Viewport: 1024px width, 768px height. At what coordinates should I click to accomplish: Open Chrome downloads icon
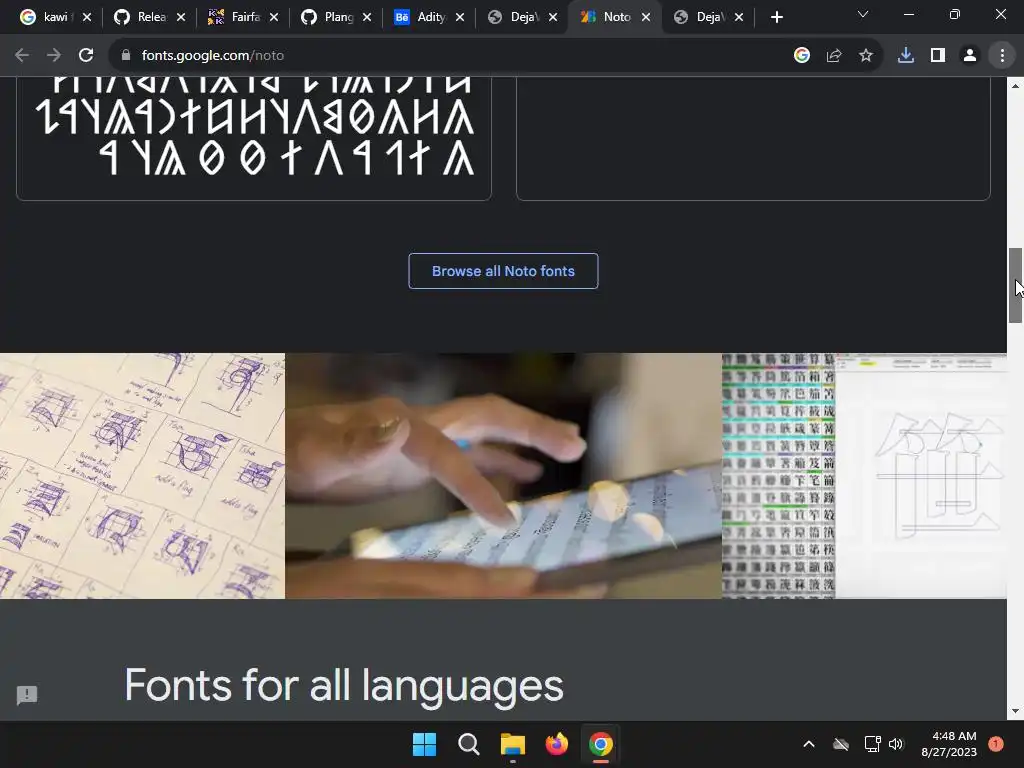[x=906, y=56]
